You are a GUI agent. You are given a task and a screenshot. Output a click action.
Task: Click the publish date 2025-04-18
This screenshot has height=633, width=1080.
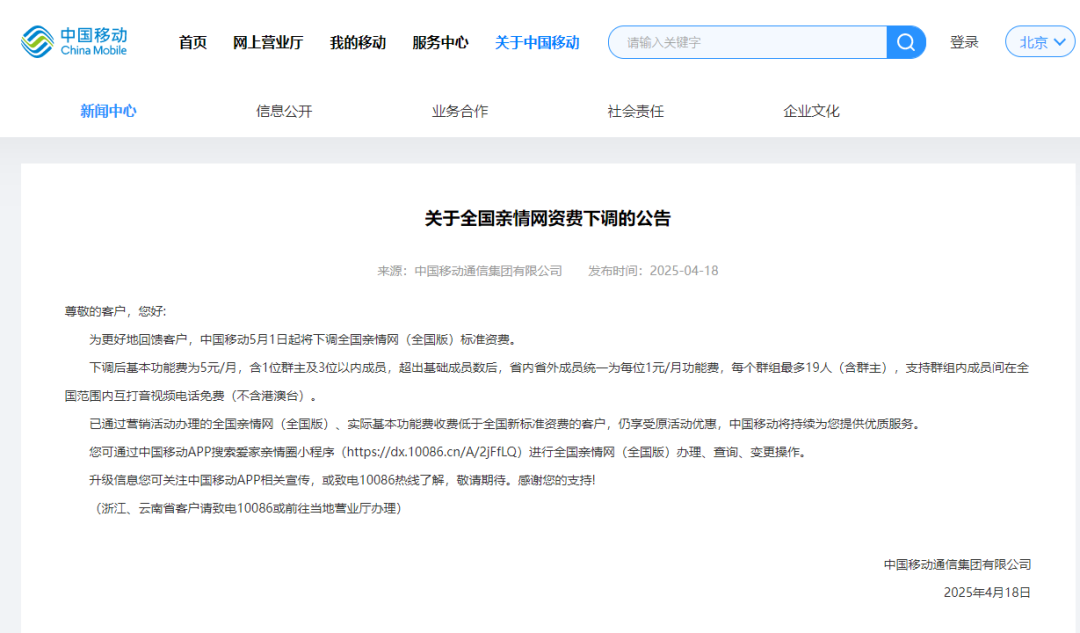coord(685,270)
